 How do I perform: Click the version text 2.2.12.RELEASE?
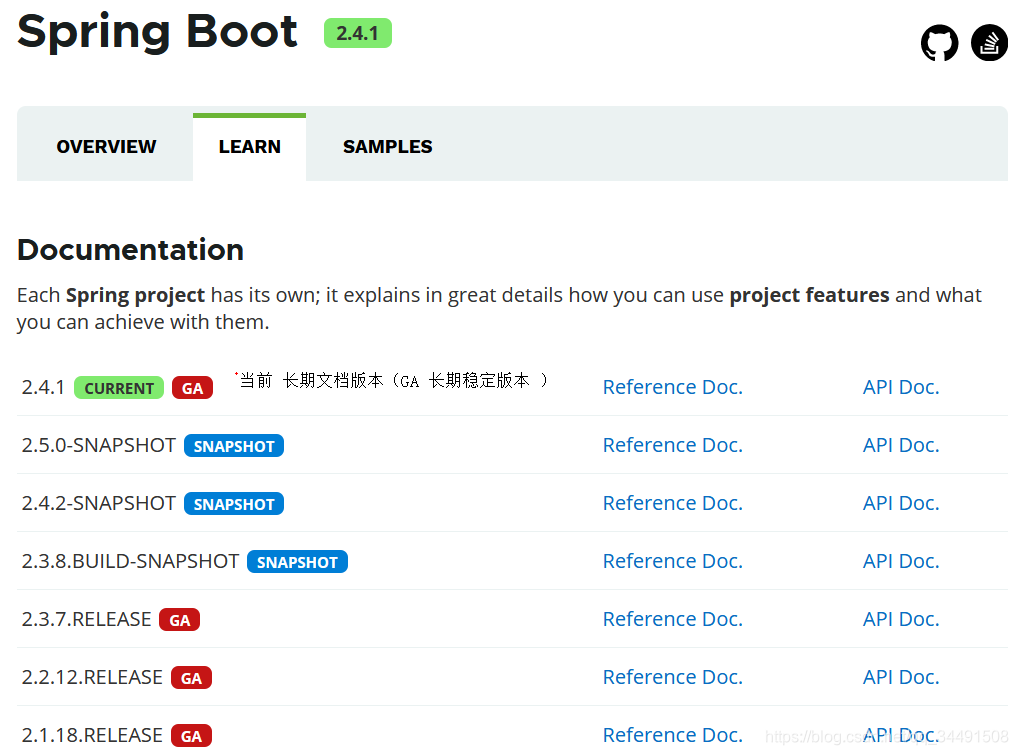pyautogui.click(x=92, y=677)
